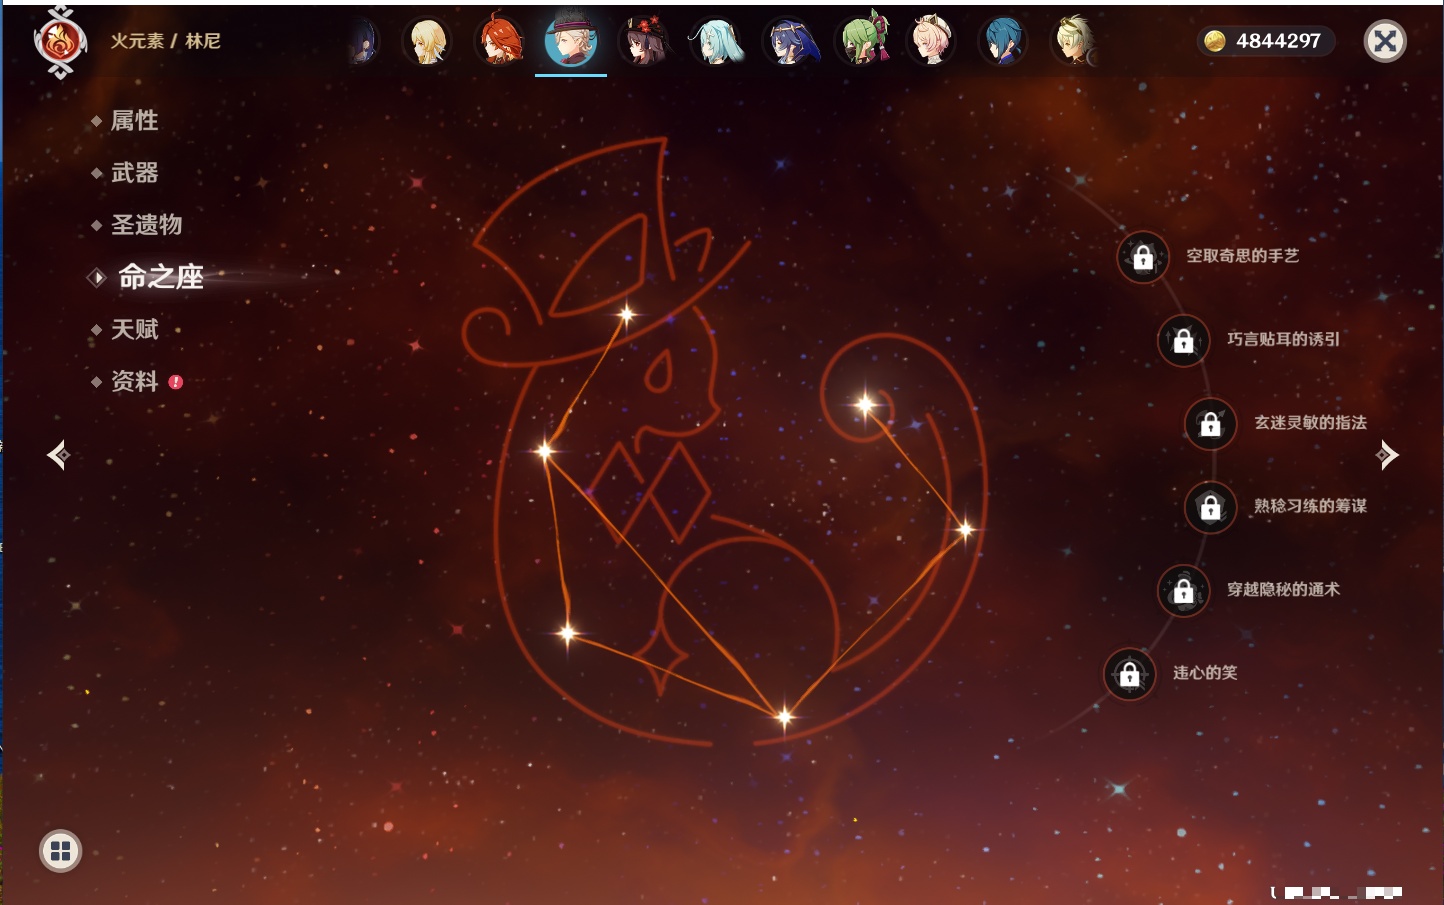Image resolution: width=1444 pixels, height=905 pixels.
Task: Click the lock icon beside 空取奇思的手艺
Action: tap(1143, 257)
